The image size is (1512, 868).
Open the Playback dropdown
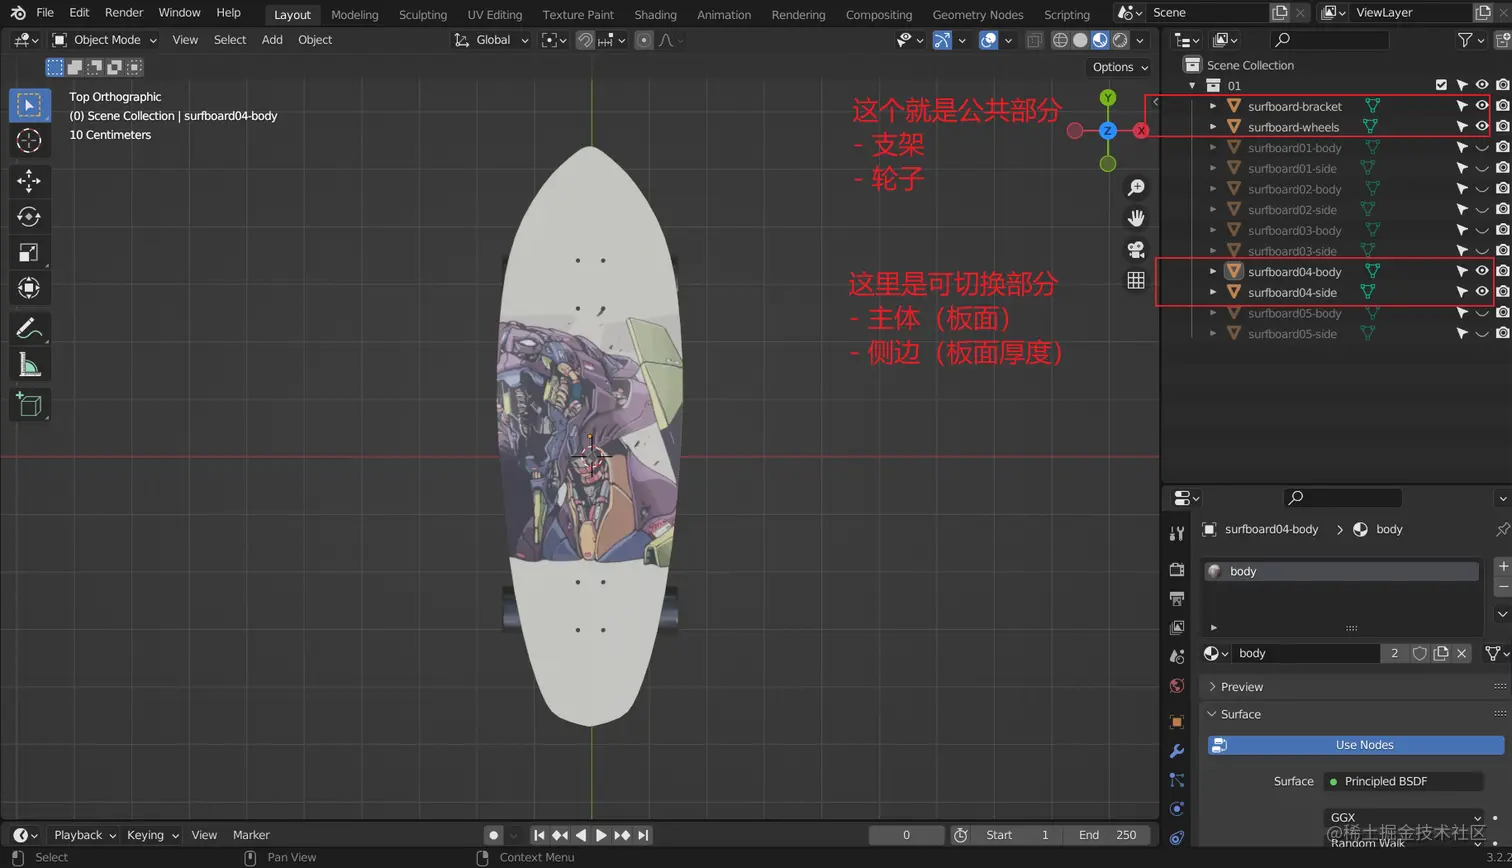[x=84, y=835]
